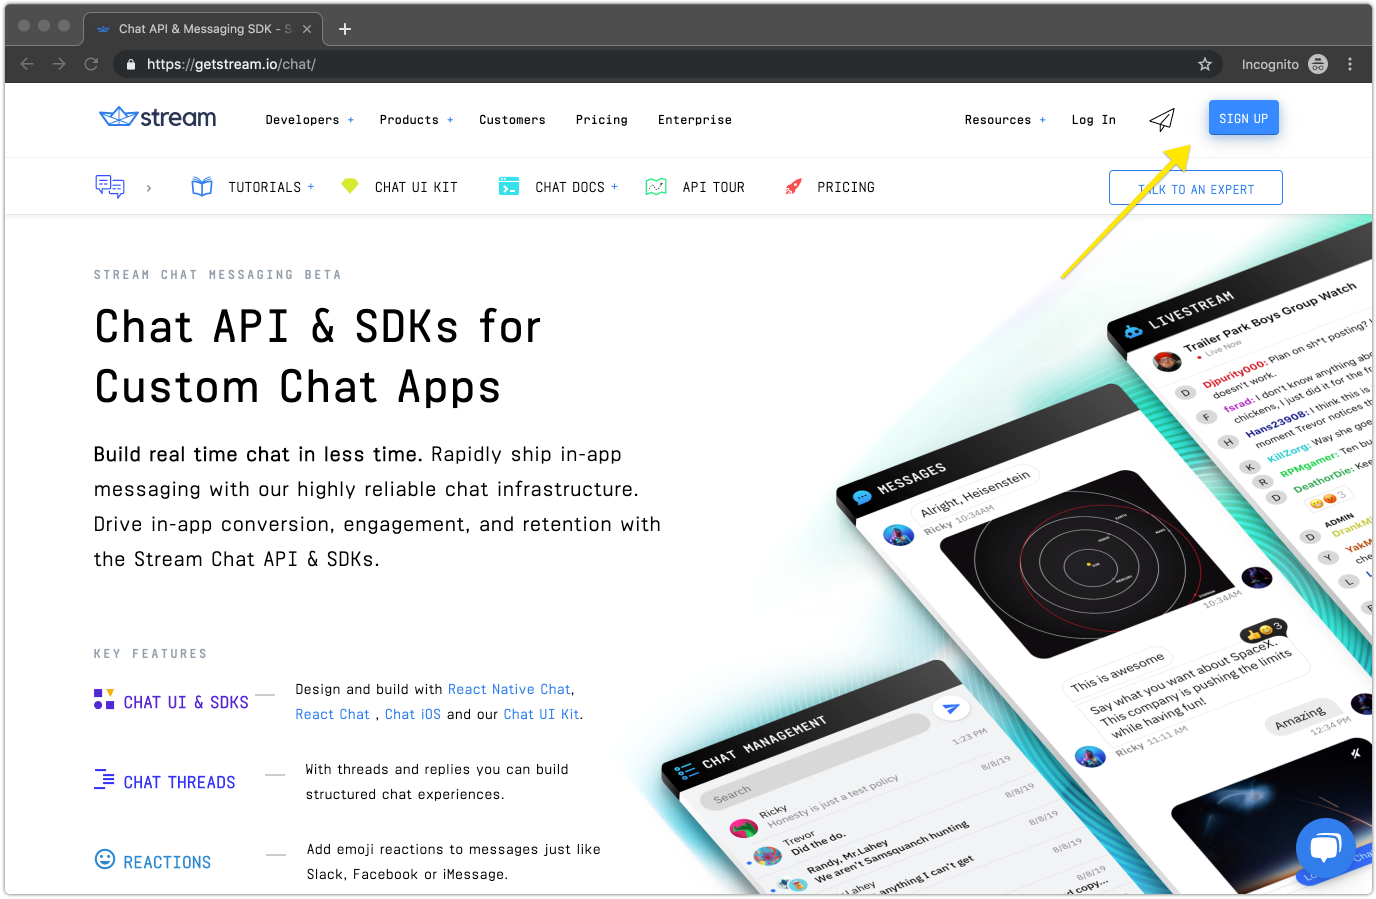Viewport: 1376px width, 899px height.
Task: Click the Tutorials book icon
Action: [x=202, y=187]
